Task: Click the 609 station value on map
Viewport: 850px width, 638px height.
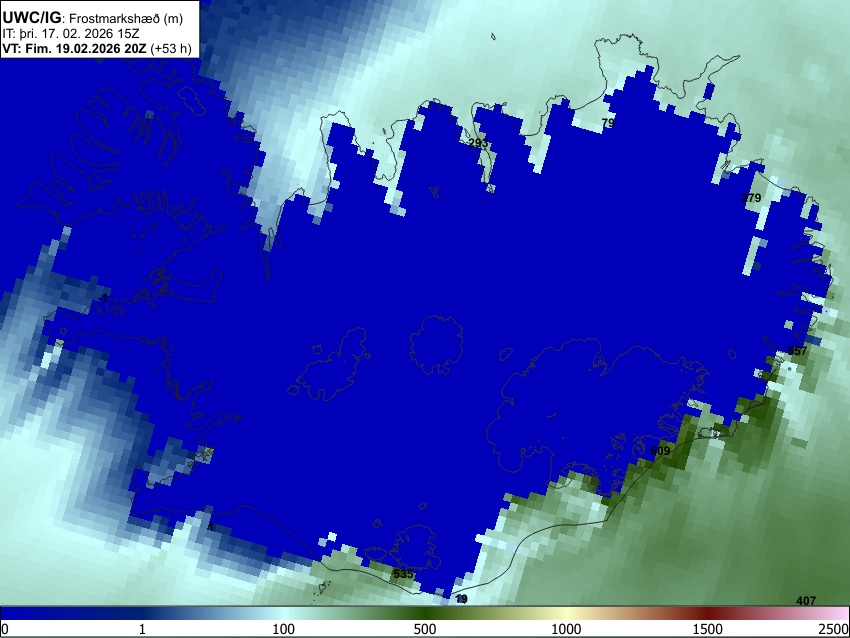Action: pyautogui.click(x=660, y=451)
